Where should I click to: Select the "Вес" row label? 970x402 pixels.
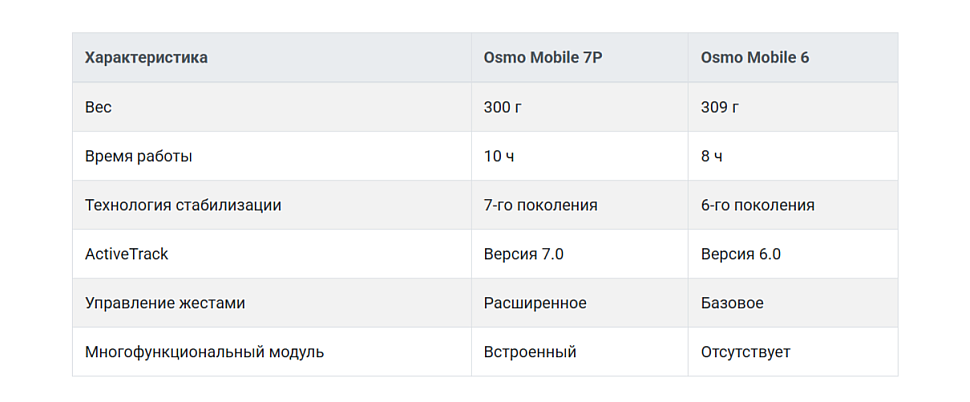(98, 107)
